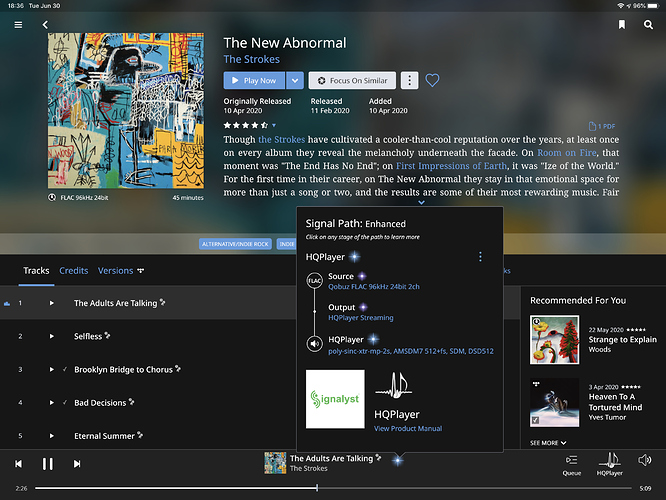Open the three-dot album options menu
666x500 pixels.
click(x=409, y=80)
